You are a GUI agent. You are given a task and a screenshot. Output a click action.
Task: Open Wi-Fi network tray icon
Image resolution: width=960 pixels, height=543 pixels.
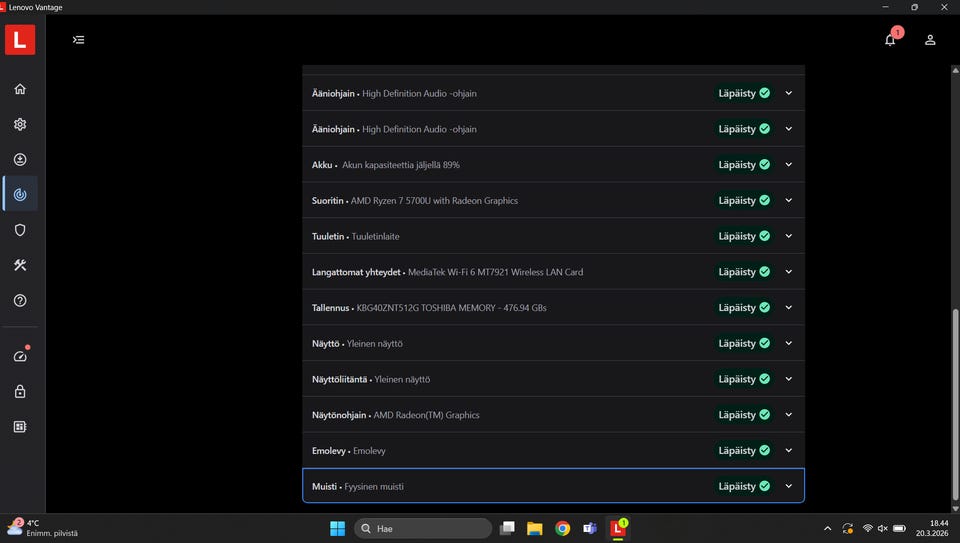tap(868, 528)
